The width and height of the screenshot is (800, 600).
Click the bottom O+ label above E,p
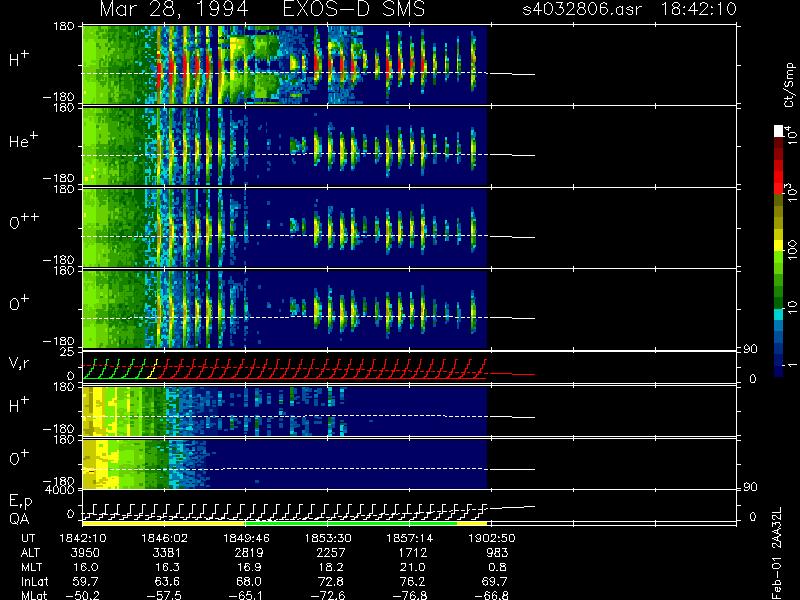pyautogui.click(x=19, y=458)
